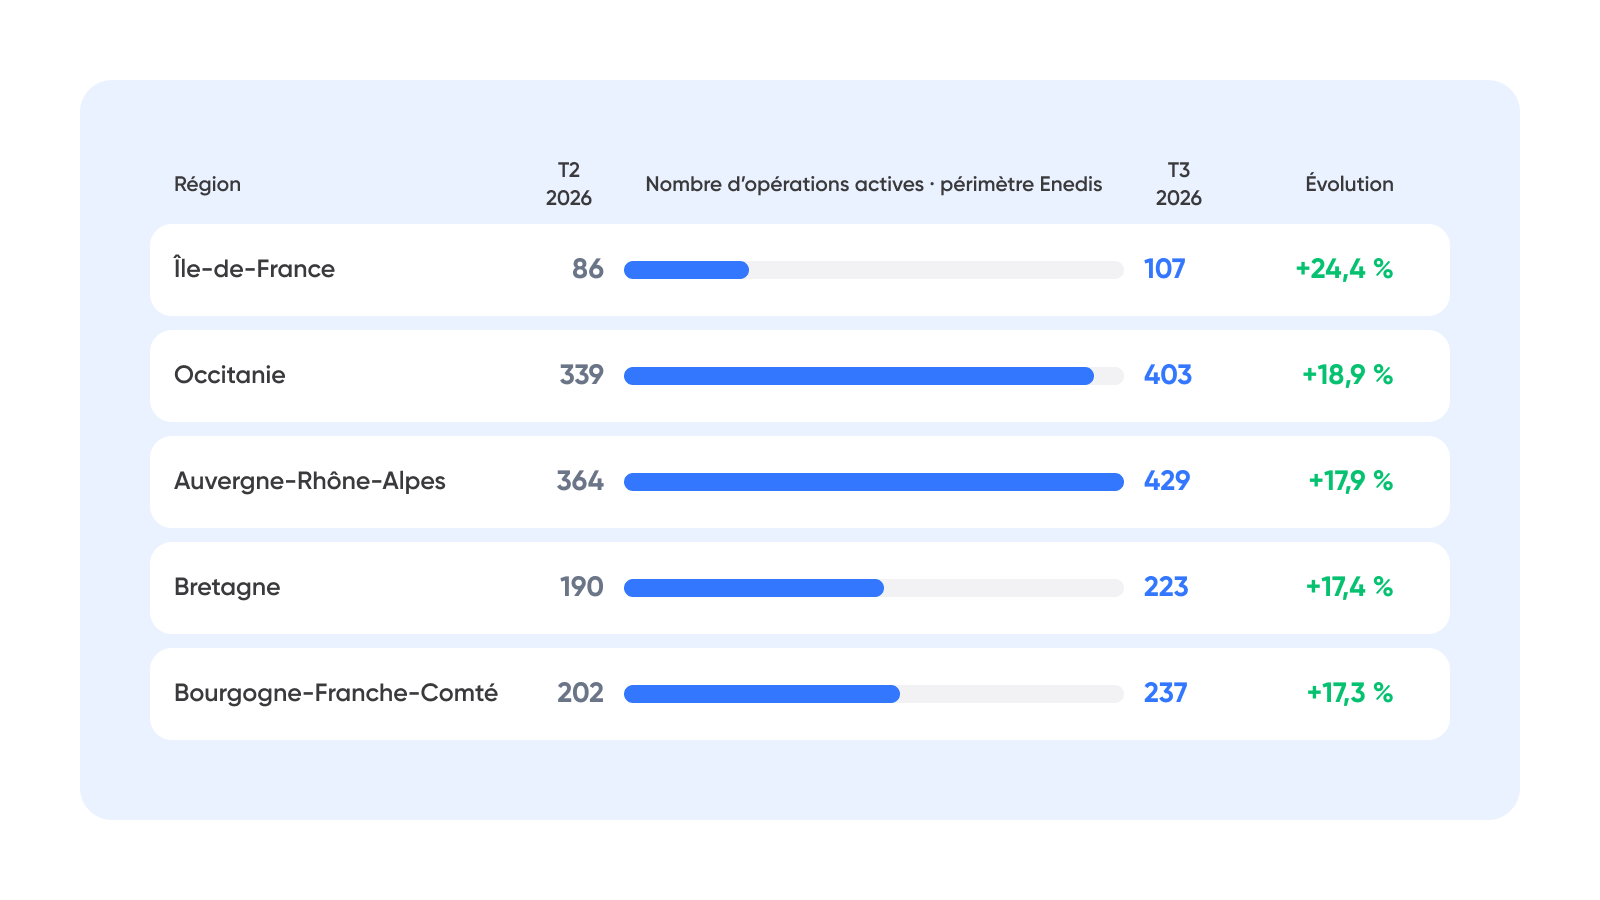The height and width of the screenshot is (900, 1600).
Task: Click the Nombre d'opérations actives header
Action: (874, 184)
